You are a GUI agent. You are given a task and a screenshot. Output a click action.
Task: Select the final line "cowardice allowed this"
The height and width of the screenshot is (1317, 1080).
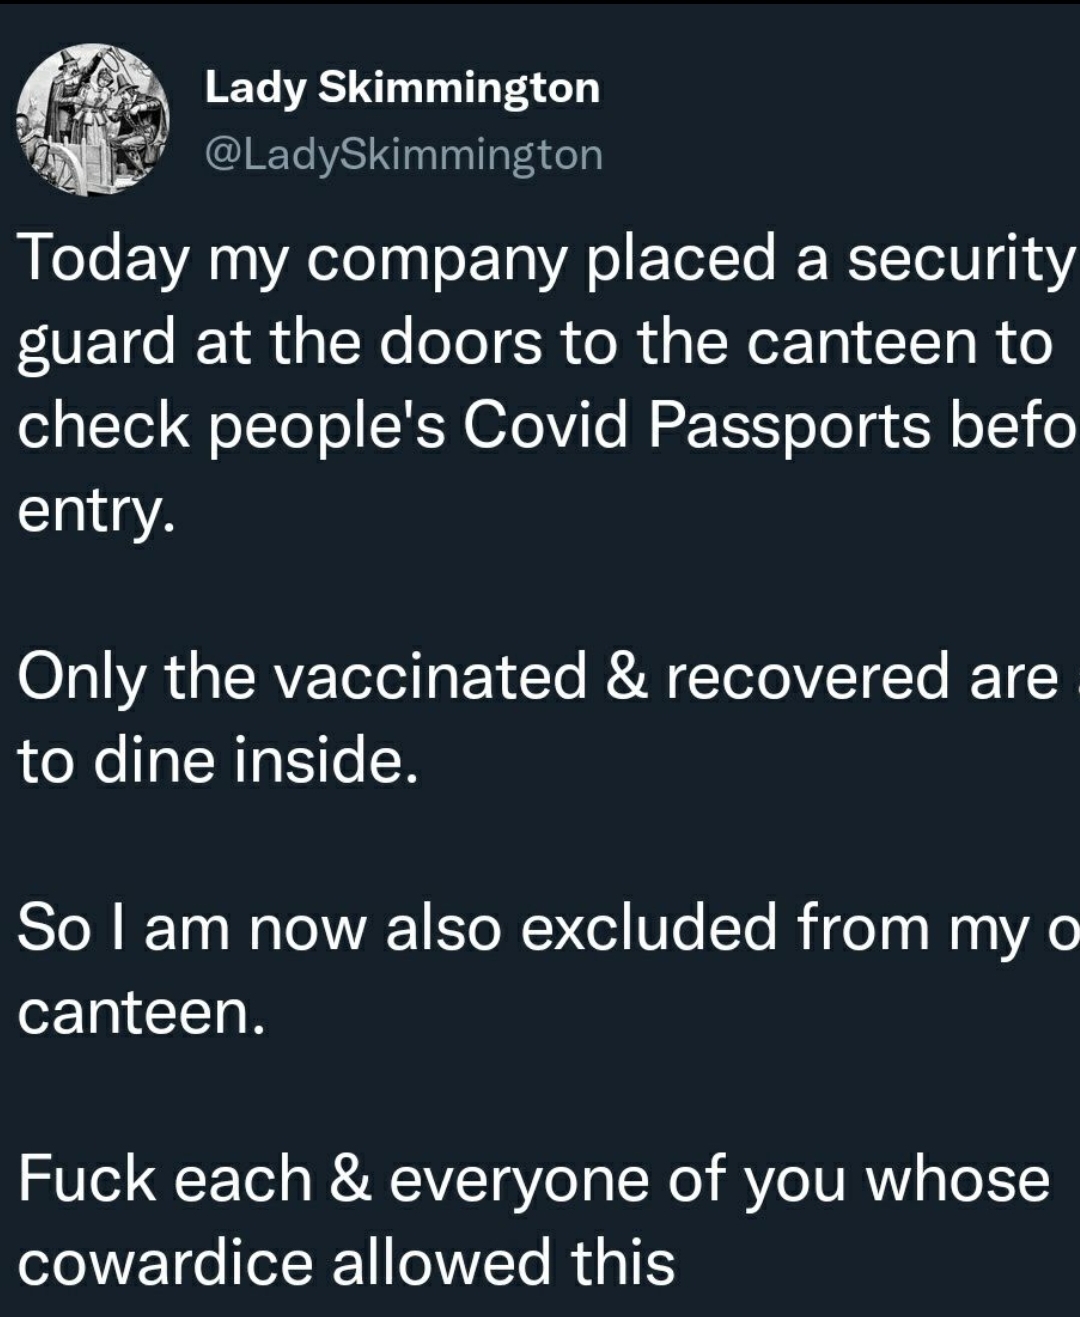coord(346,1262)
